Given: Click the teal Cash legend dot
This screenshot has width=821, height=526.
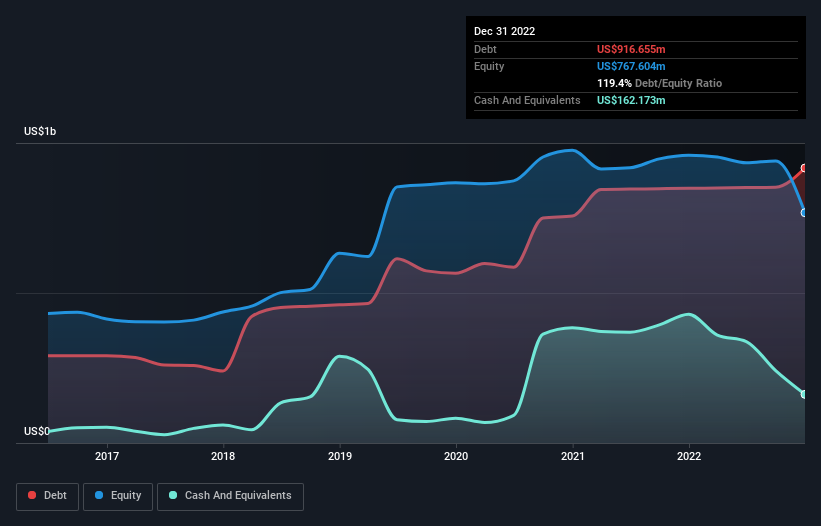Looking at the screenshot, I should [173, 495].
